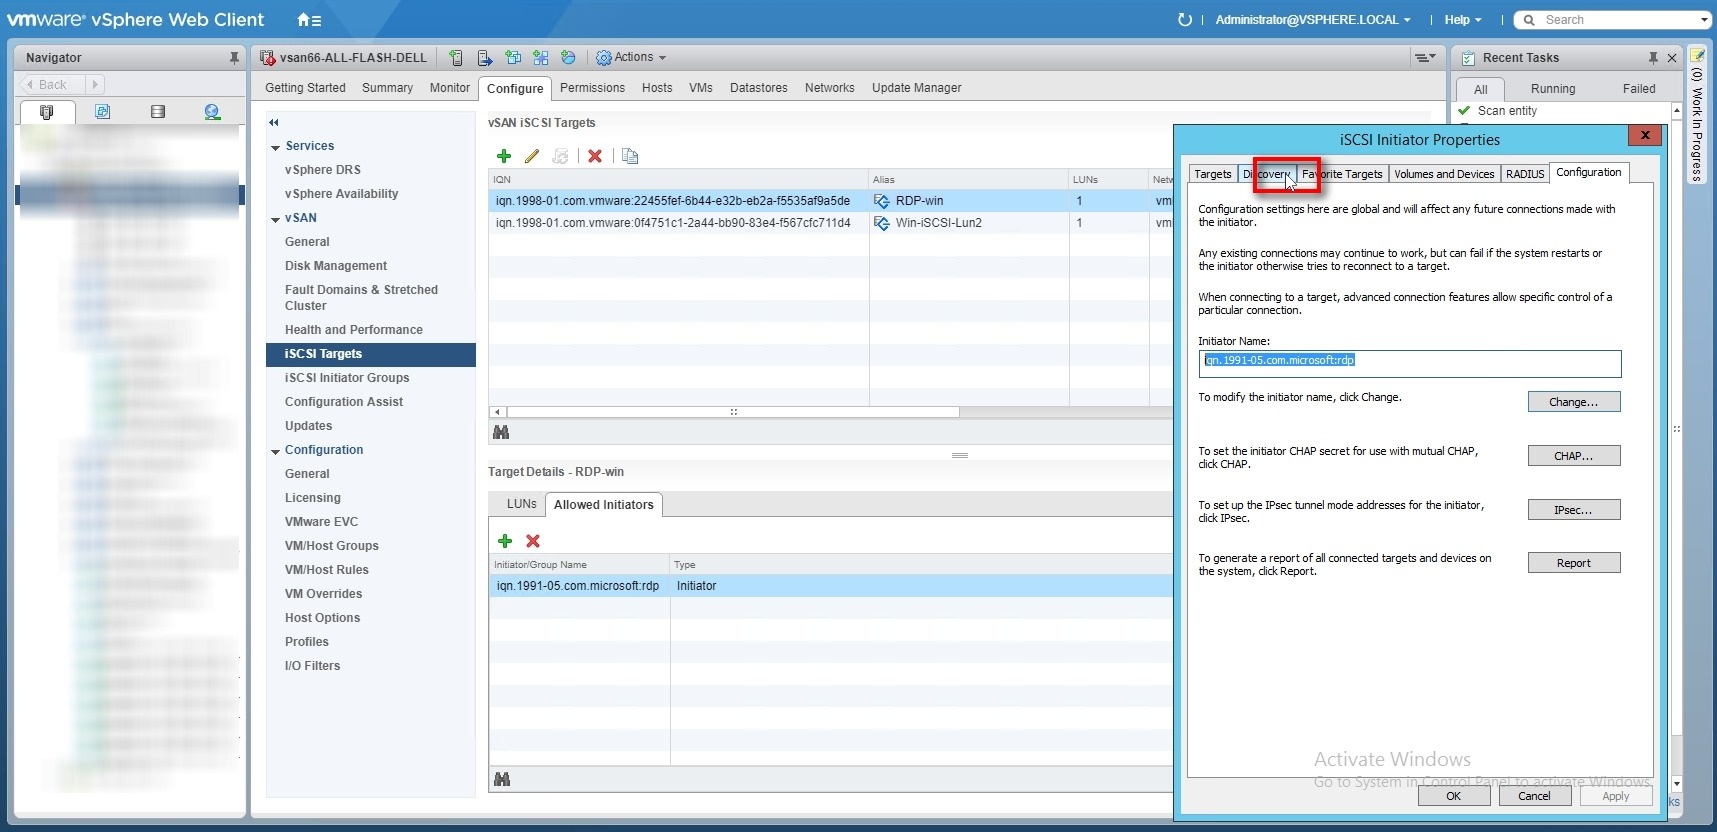Collapse the configure sidebar with double arrow

[x=274, y=123]
